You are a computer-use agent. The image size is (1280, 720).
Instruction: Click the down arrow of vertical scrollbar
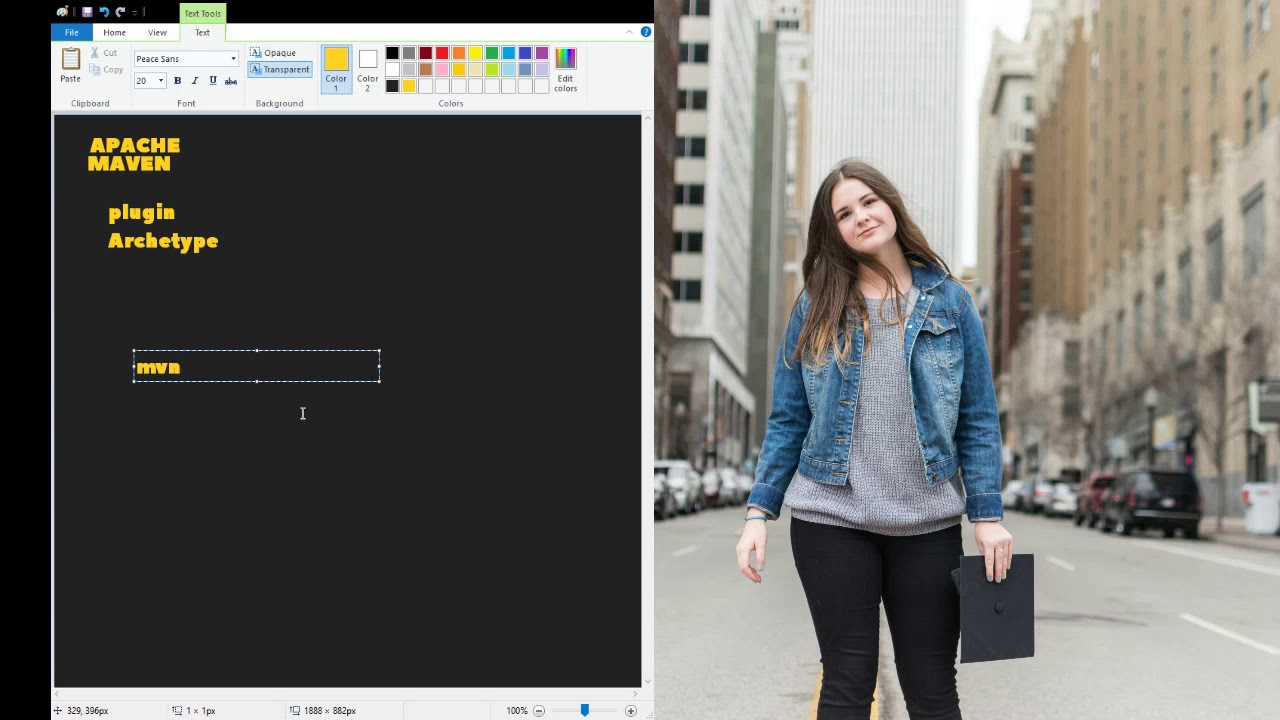point(648,682)
